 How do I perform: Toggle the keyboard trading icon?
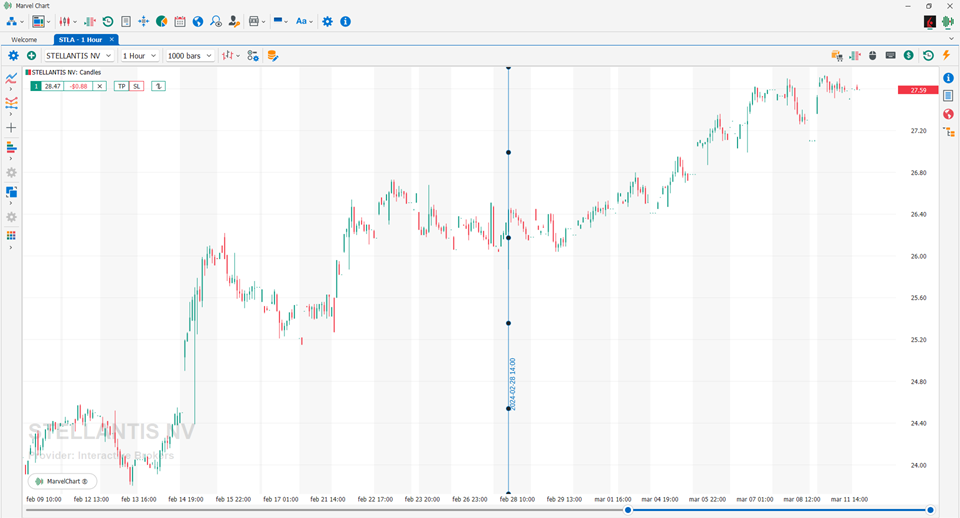[x=891, y=56]
